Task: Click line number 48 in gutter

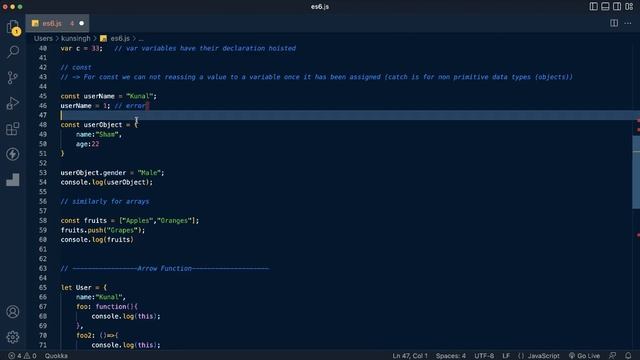Action: coord(43,124)
